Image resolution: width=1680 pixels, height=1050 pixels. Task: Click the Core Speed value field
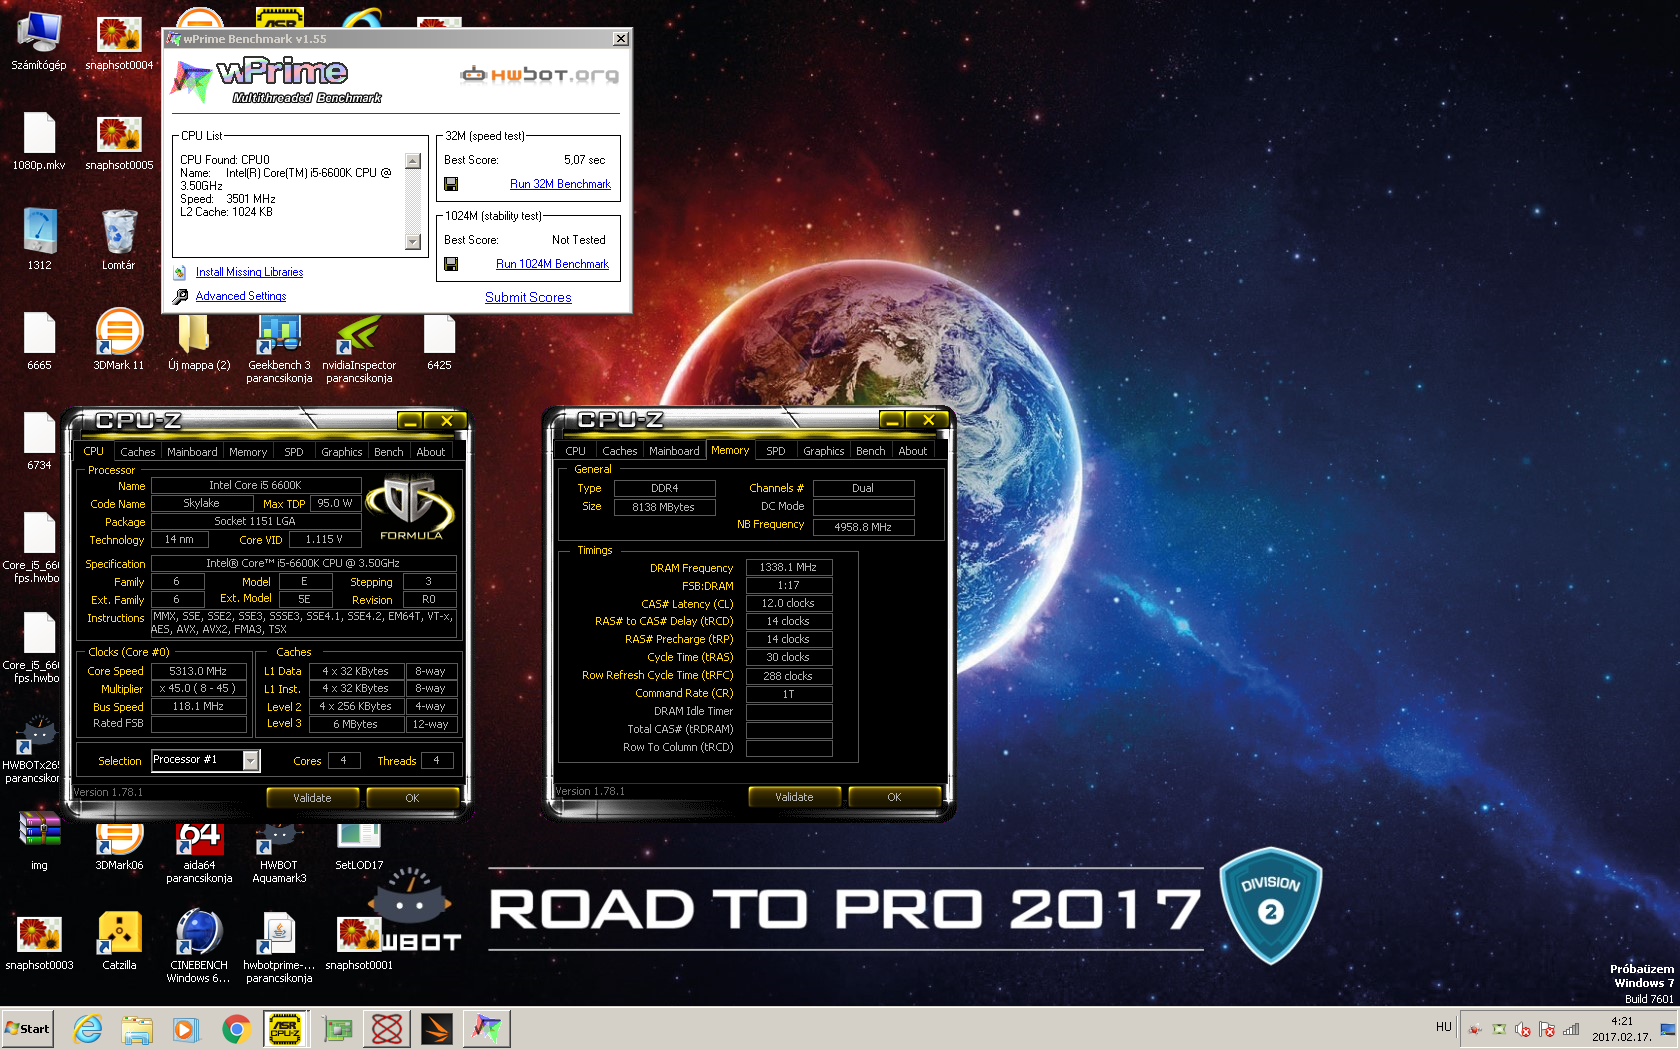tap(198, 671)
